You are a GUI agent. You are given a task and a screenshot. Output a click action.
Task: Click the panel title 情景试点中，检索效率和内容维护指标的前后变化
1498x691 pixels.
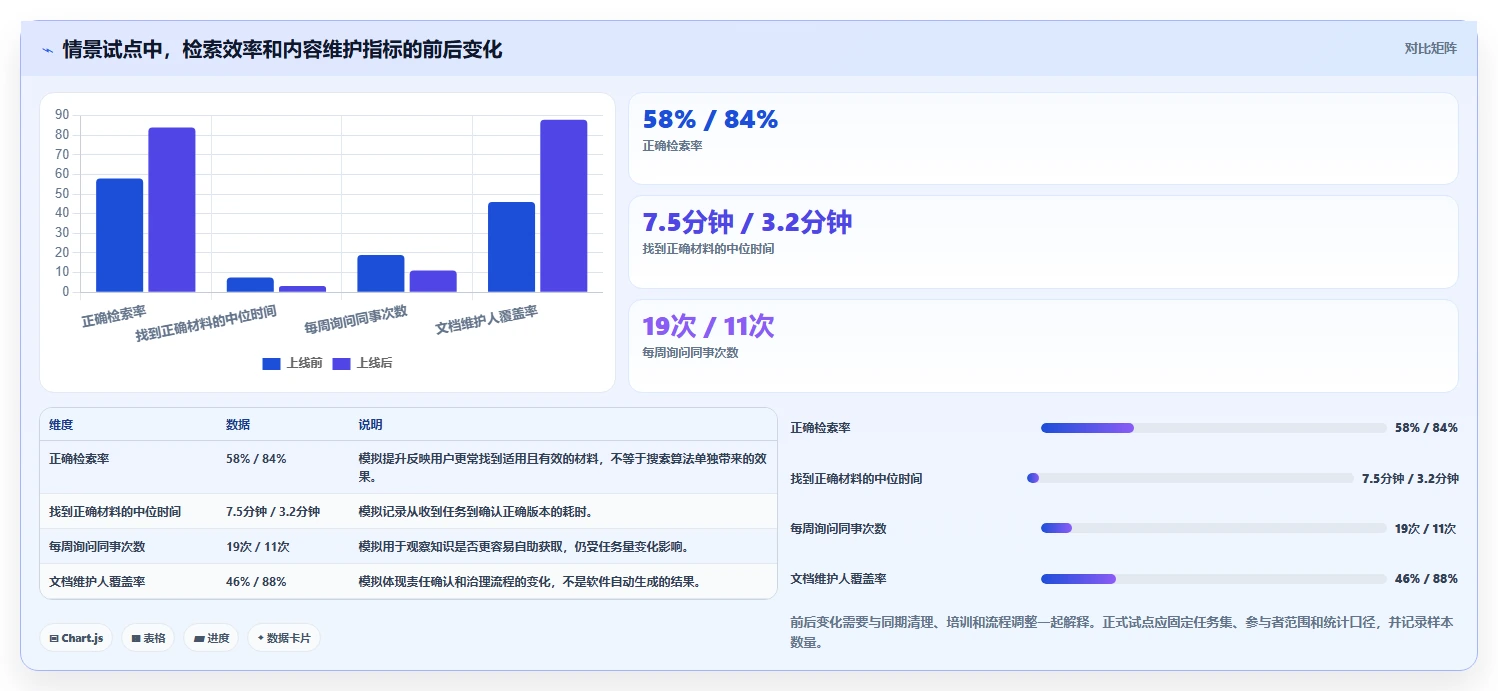[x=282, y=49]
